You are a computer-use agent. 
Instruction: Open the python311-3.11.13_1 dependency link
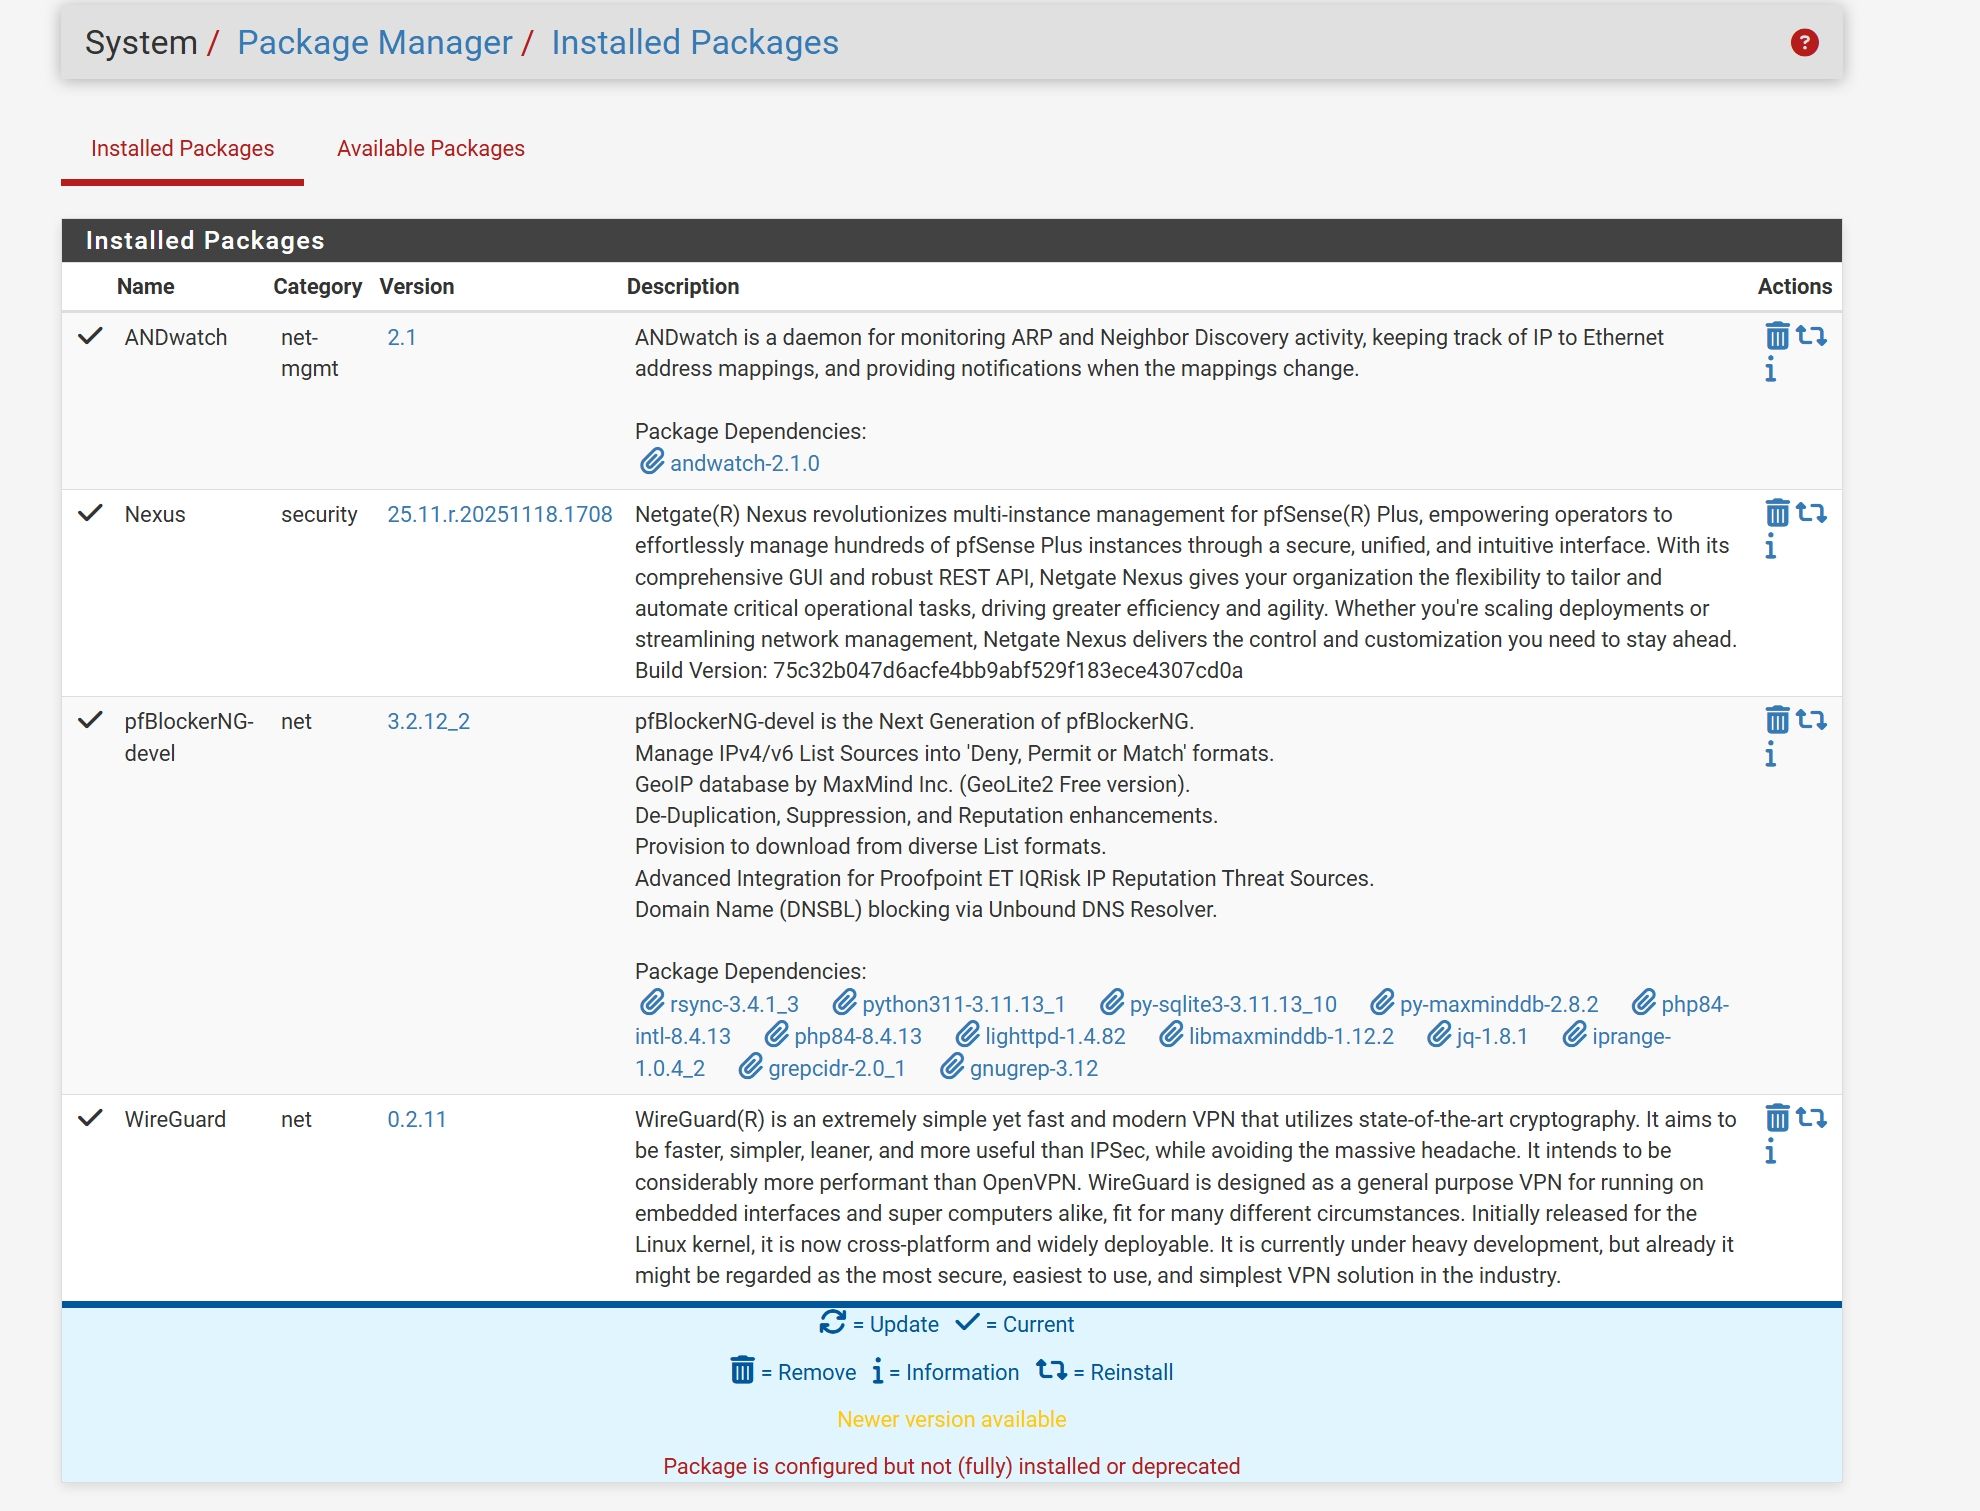click(963, 1005)
